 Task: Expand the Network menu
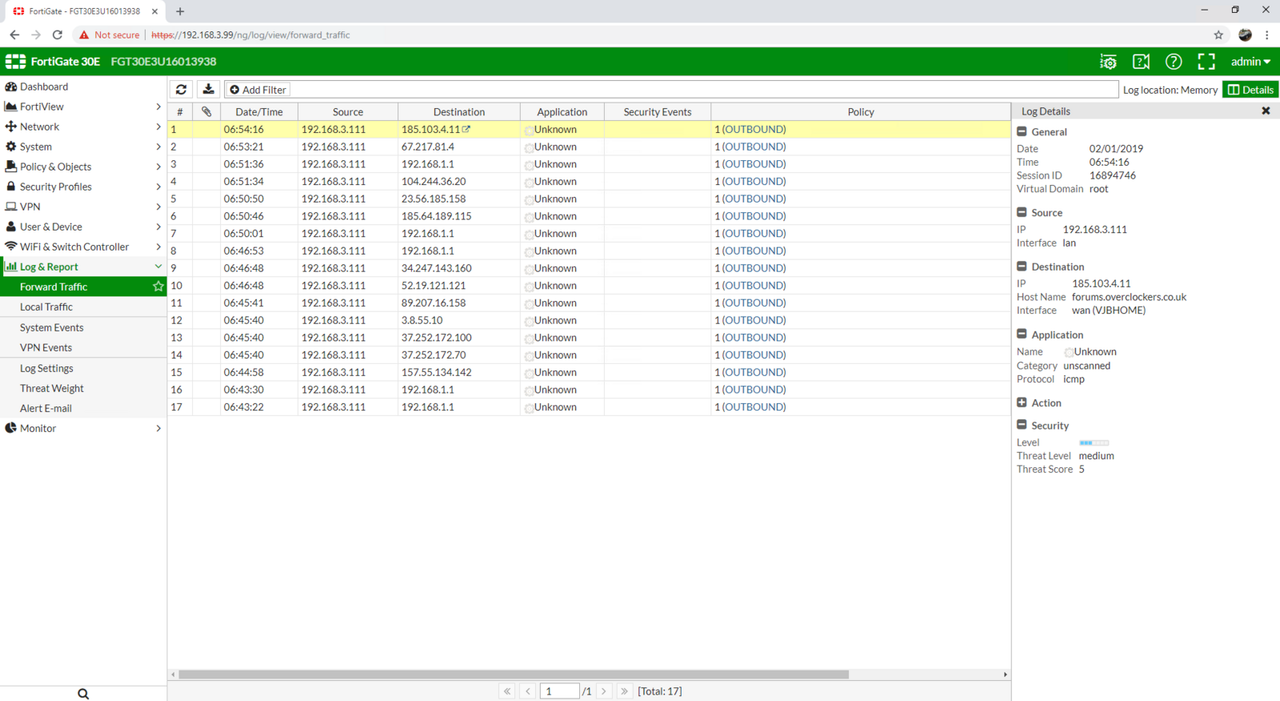coord(83,127)
